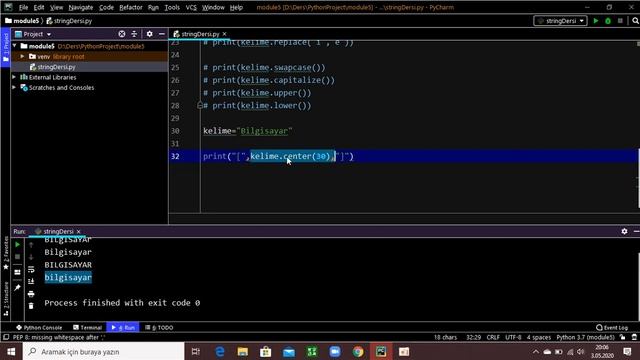Select the 4: Run tool tab
Screen dimensions: 640x360
(x=123, y=327)
